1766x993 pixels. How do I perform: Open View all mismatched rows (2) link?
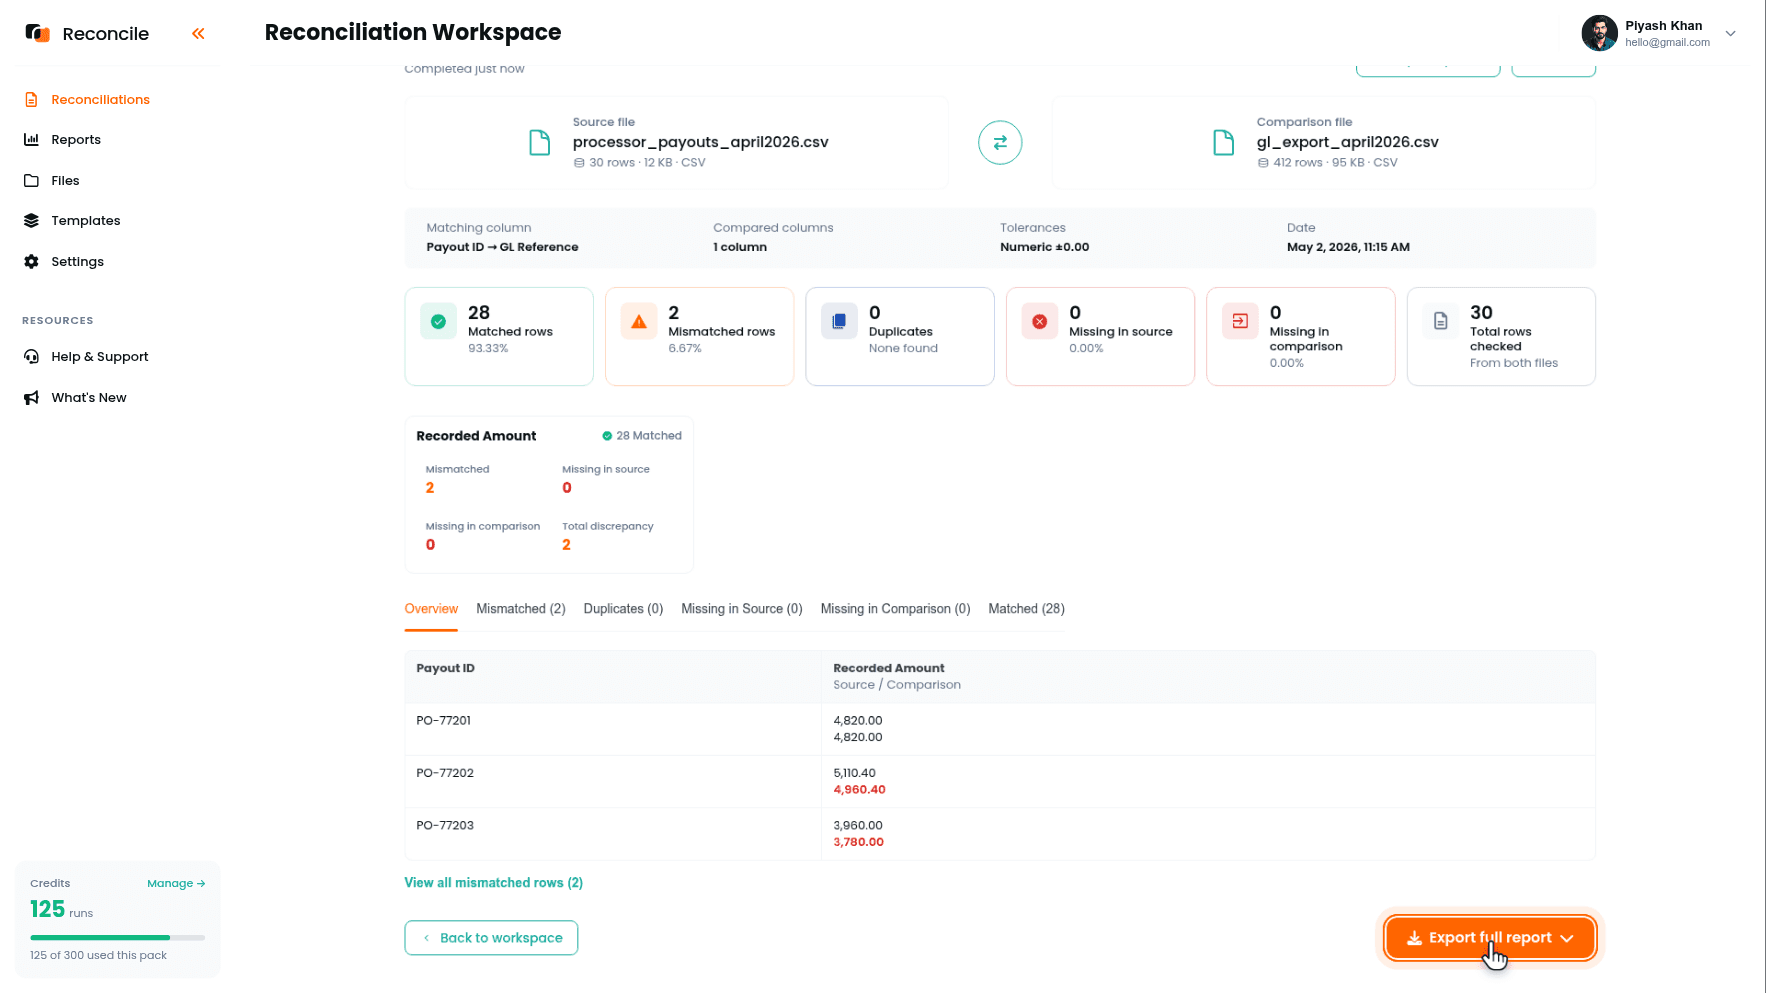click(x=494, y=883)
